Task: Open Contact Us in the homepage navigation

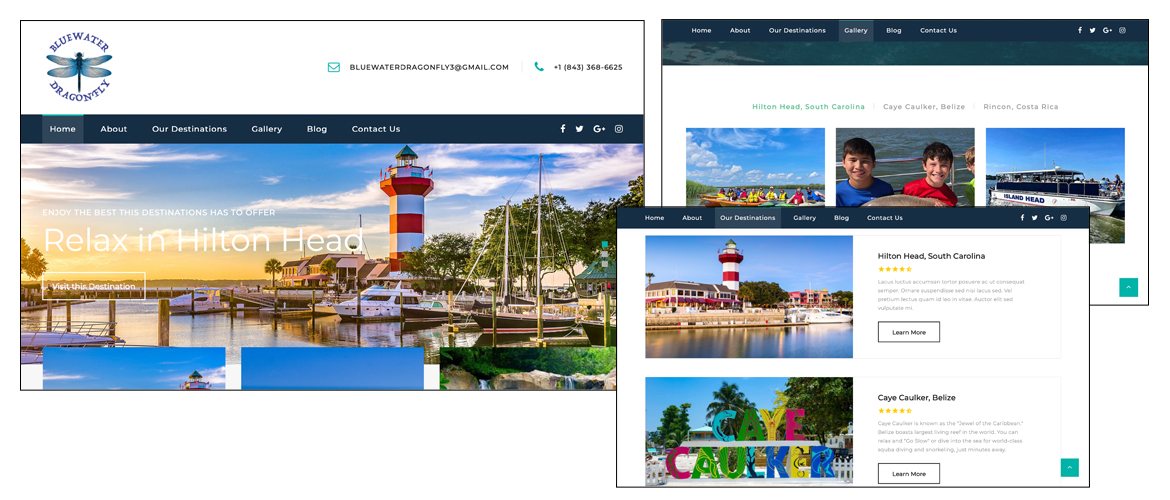Action: pos(375,129)
